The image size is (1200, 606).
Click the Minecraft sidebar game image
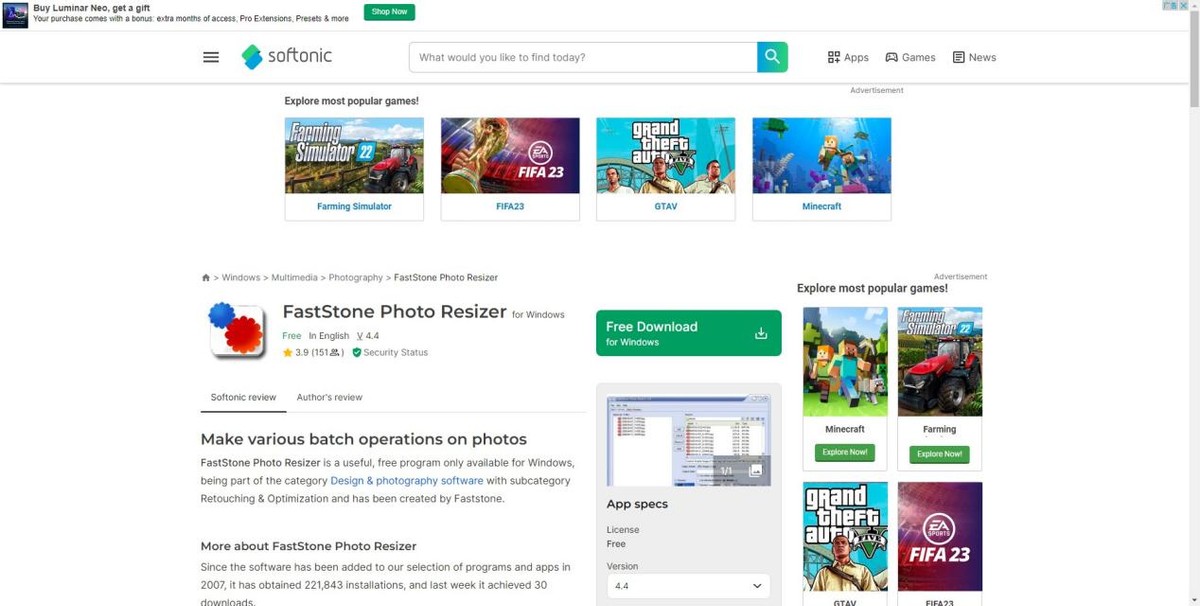tap(845, 361)
